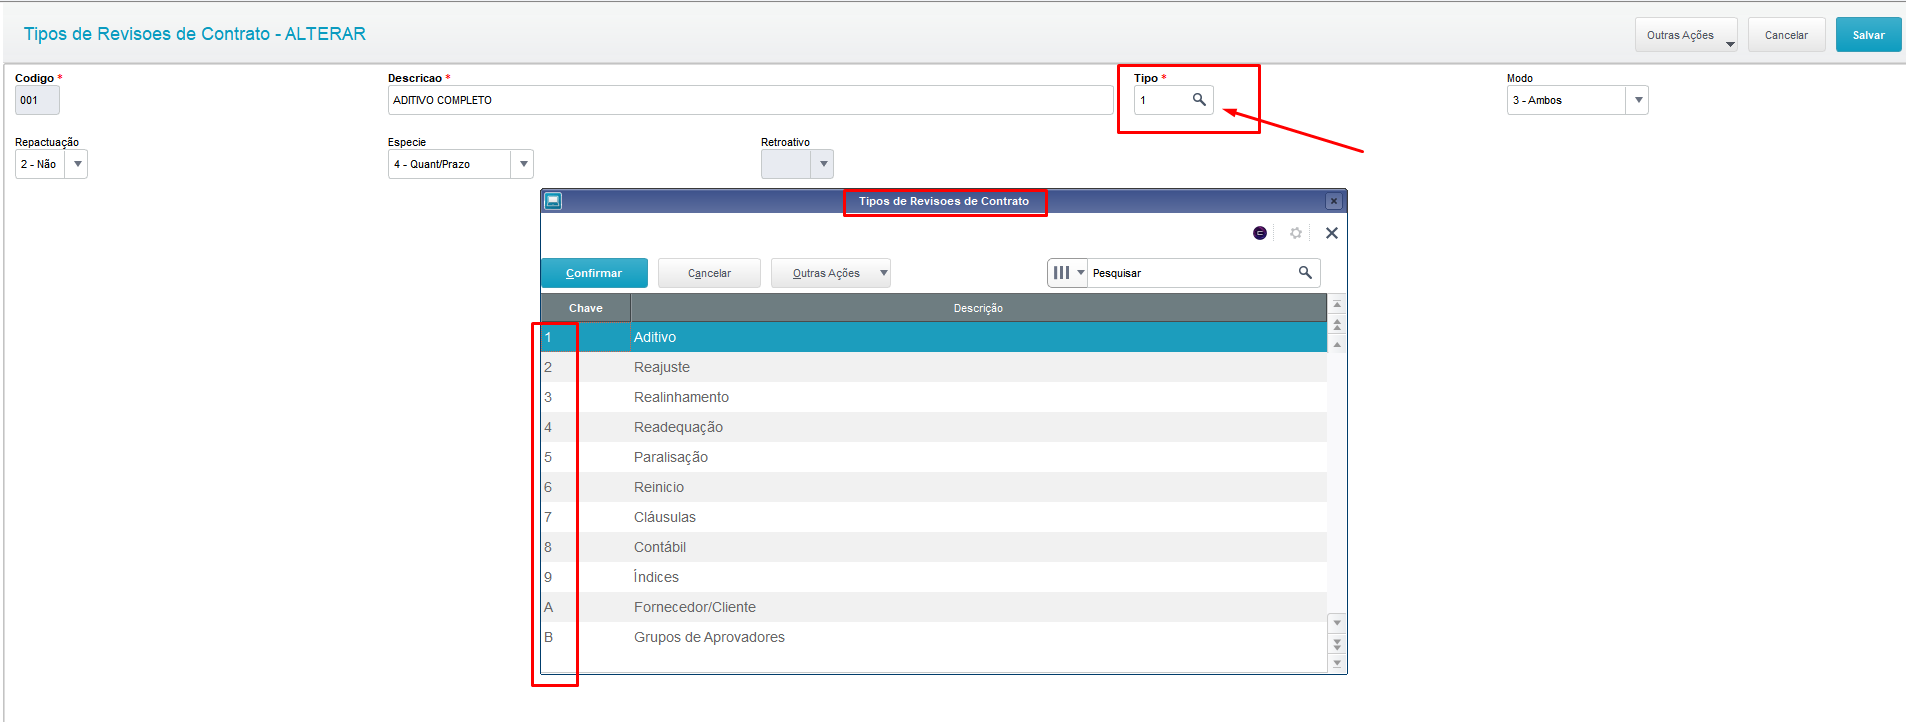Sort by the Chave column header
Viewport: 1906px width, 722px height.
click(x=586, y=308)
